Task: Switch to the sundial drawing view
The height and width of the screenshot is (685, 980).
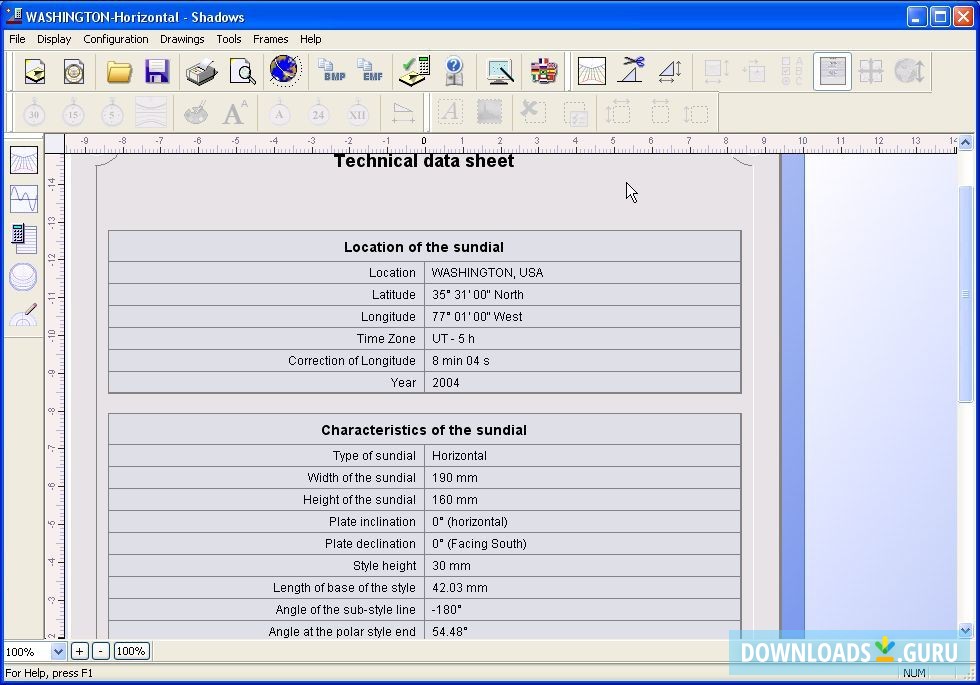Action: (22, 160)
